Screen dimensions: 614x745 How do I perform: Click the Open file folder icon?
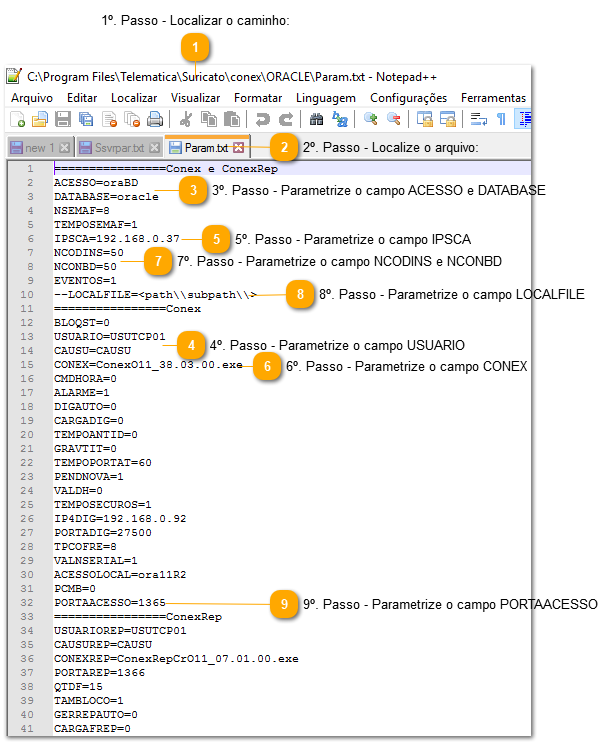pos(39,120)
